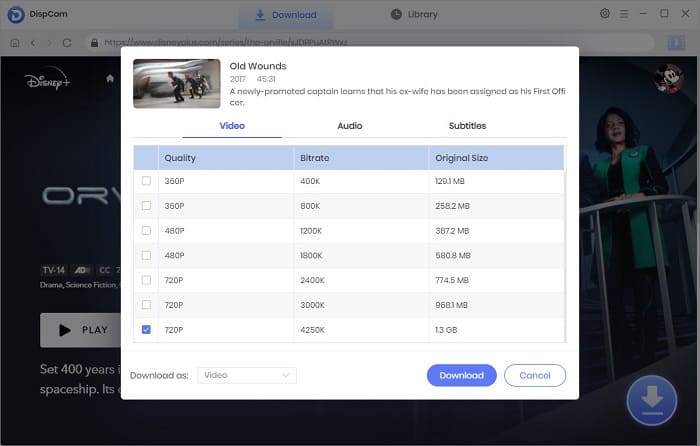The width and height of the screenshot is (700, 446).
Task: Click the URL address bar field
Action: coord(370,43)
